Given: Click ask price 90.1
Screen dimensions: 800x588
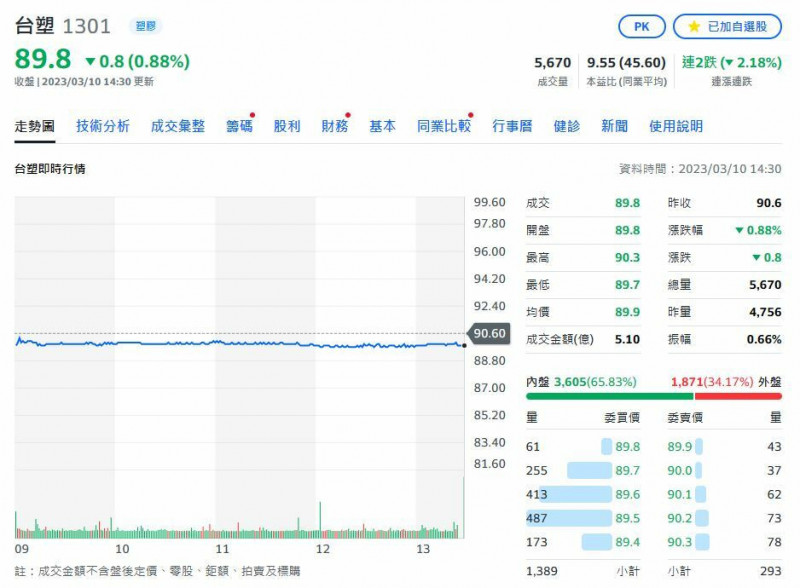Looking at the screenshot, I should tap(680, 495).
